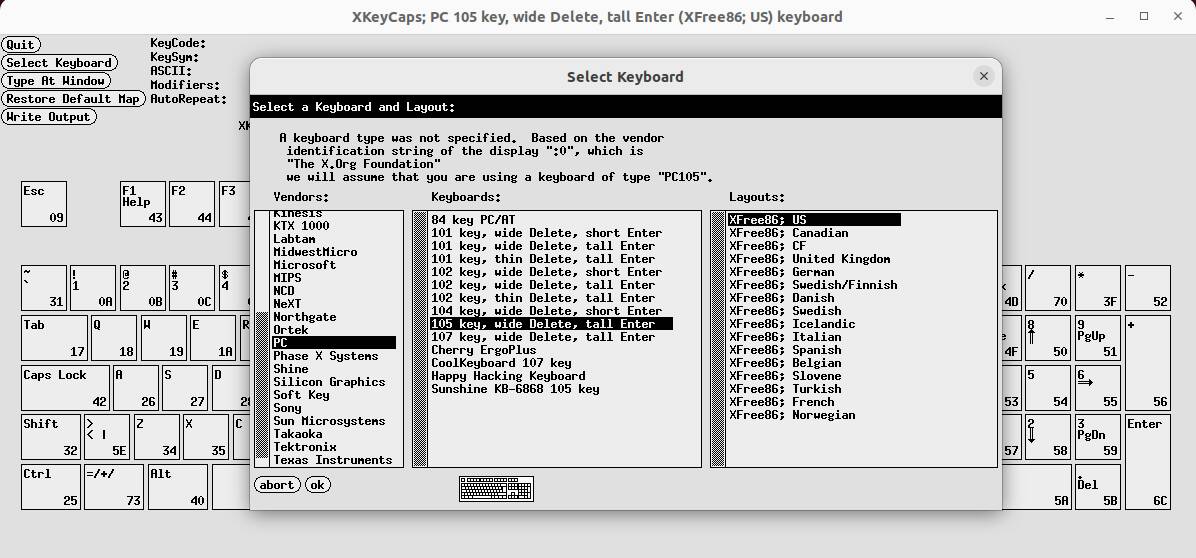
Task: Close the Select Keyboard dialog with X
Action: click(x=983, y=76)
